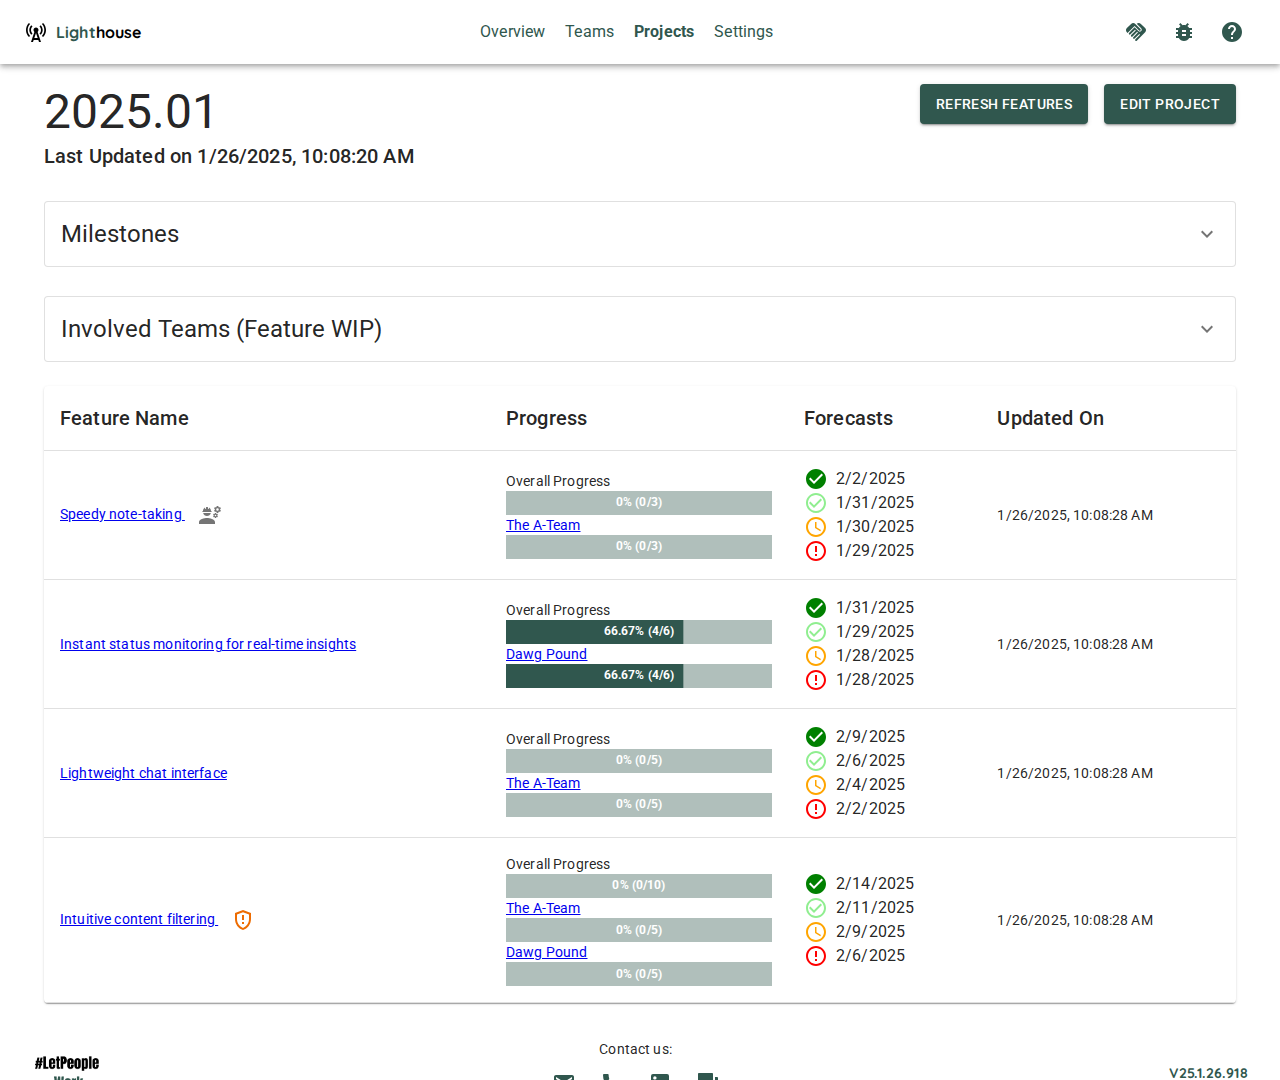Click the 1/30/2025 forecast date
The image size is (1280, 1080).
(x=875, y=527)
